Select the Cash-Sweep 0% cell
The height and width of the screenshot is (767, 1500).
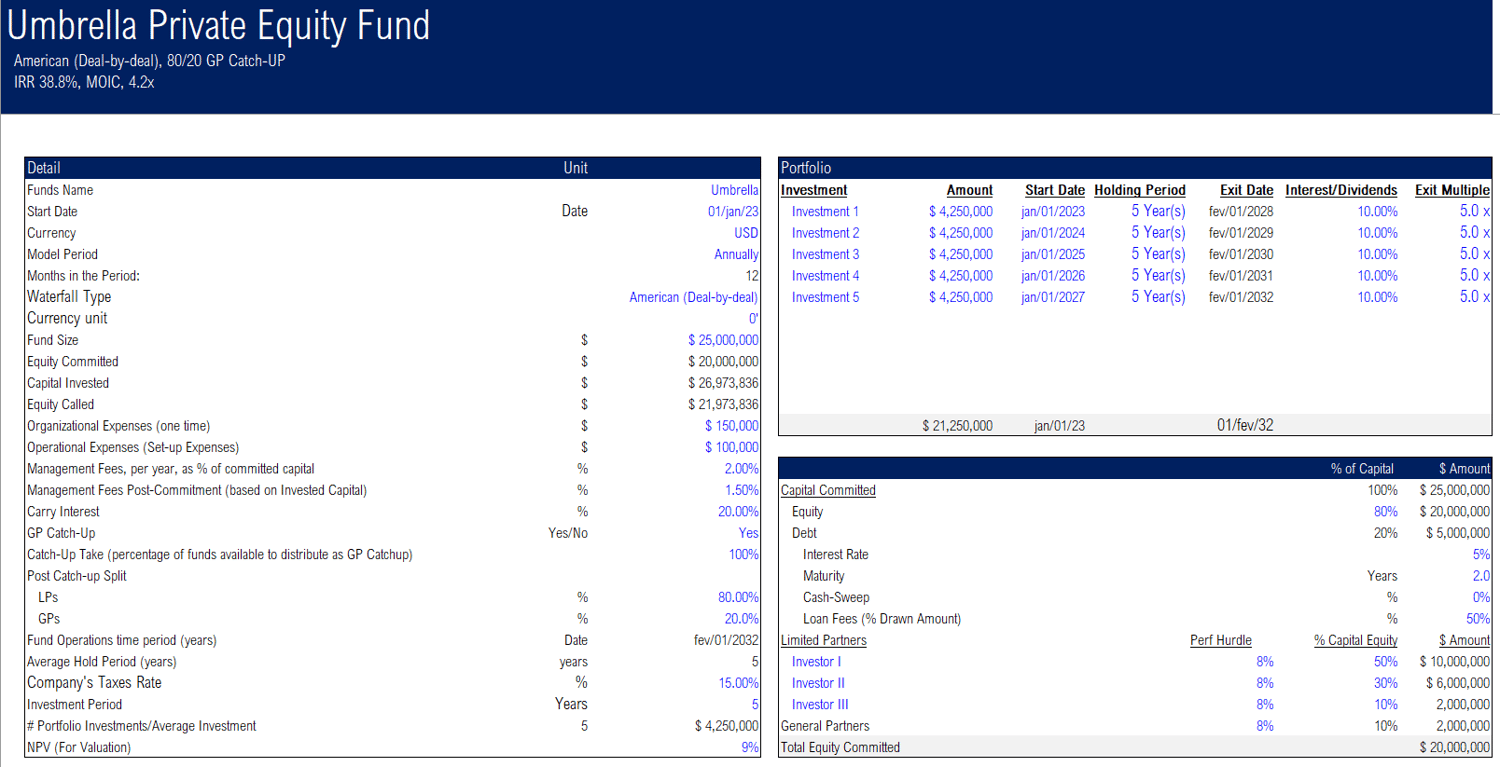(x=1481, y=597)
